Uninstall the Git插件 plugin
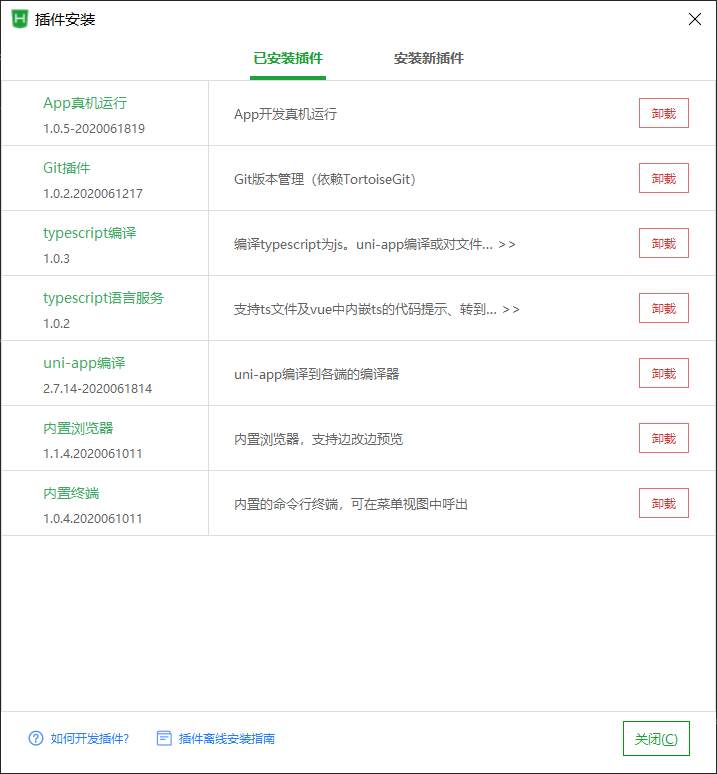The width and height of the screenshot is (717, 774). [x=664, y=178]
